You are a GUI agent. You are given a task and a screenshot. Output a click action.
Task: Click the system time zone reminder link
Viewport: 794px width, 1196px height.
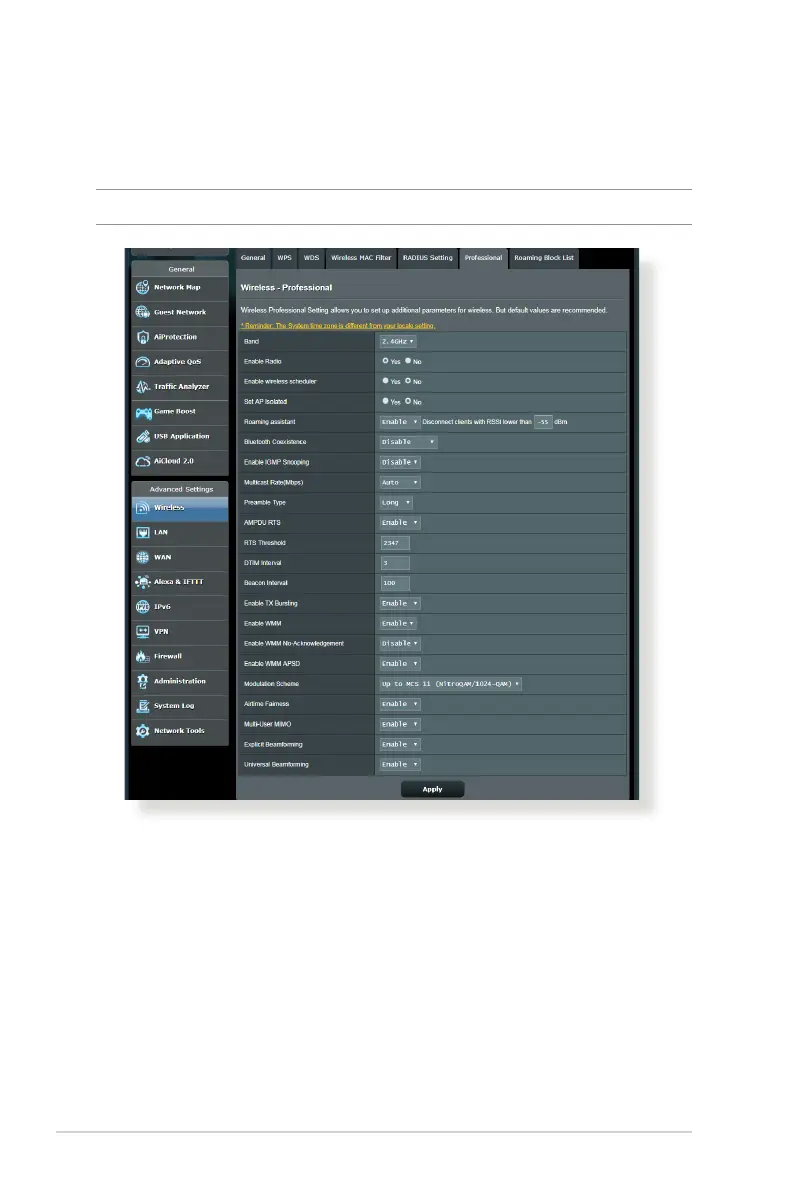coord(338,326)
